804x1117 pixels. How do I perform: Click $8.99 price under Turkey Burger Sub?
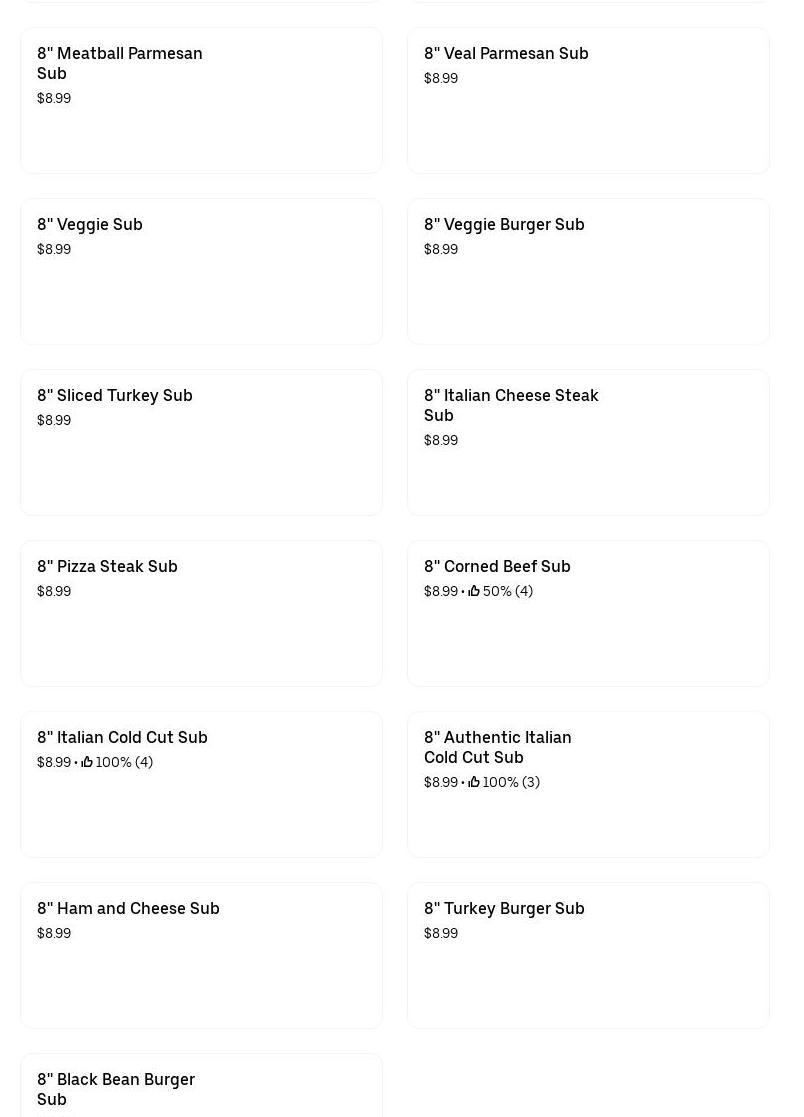441,933
